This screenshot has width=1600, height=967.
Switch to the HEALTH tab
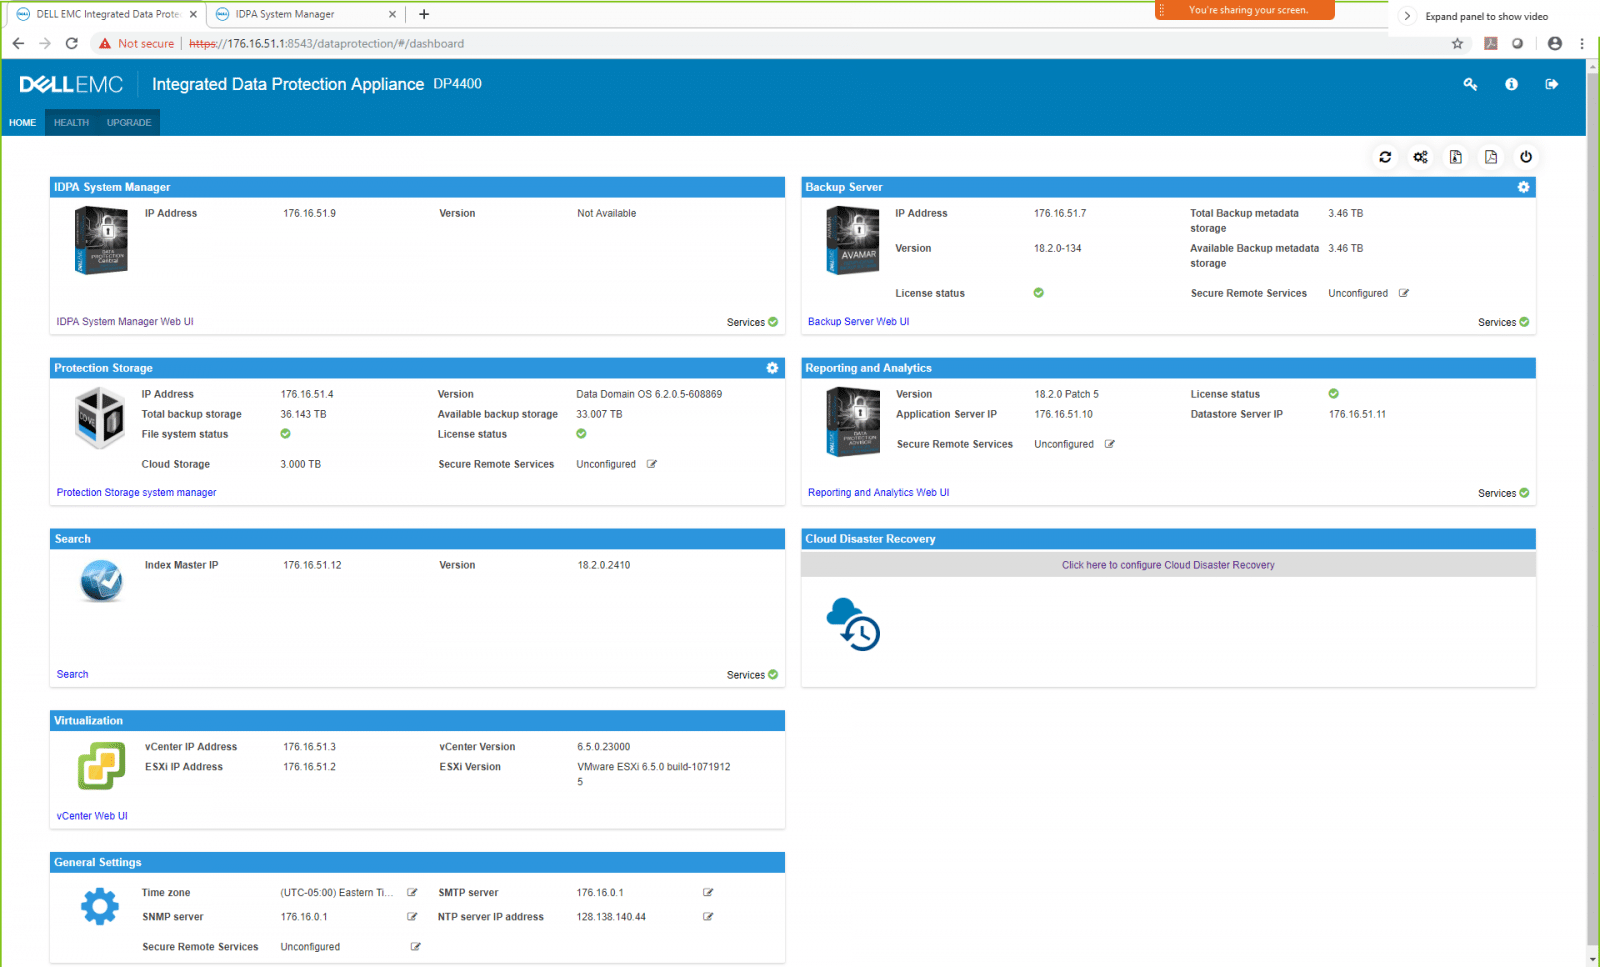tap(71, 122)
